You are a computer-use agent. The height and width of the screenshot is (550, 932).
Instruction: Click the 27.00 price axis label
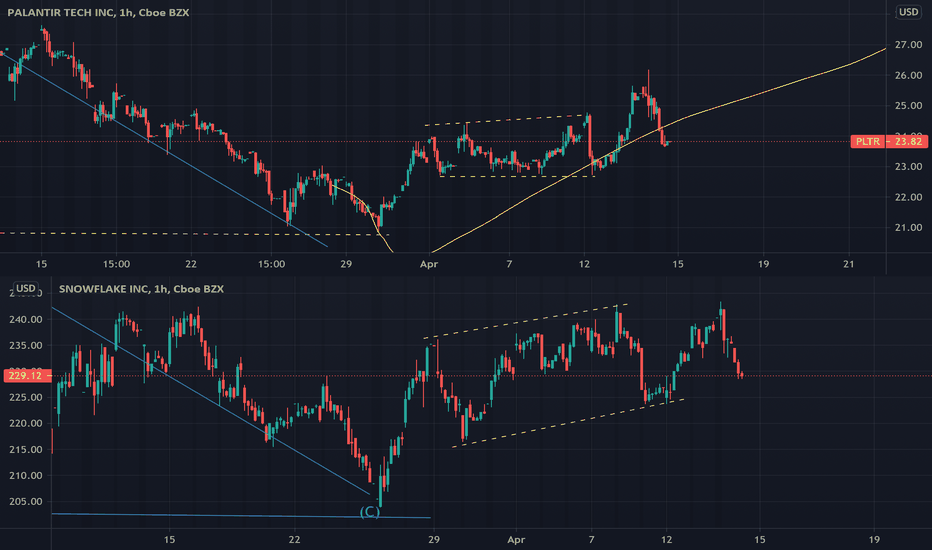point(908,45)
